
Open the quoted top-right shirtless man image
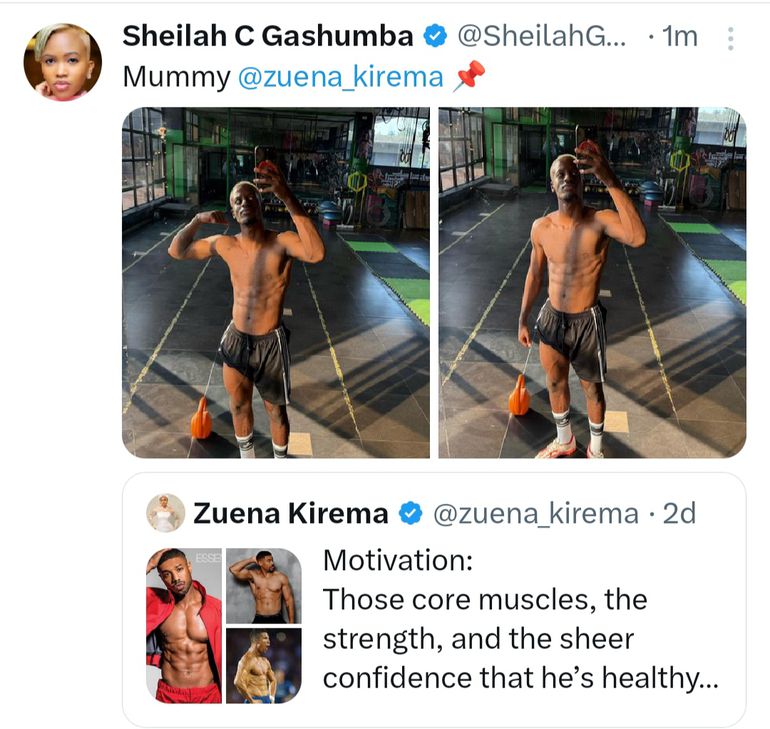pyautogui.click(x=264, y=586)
